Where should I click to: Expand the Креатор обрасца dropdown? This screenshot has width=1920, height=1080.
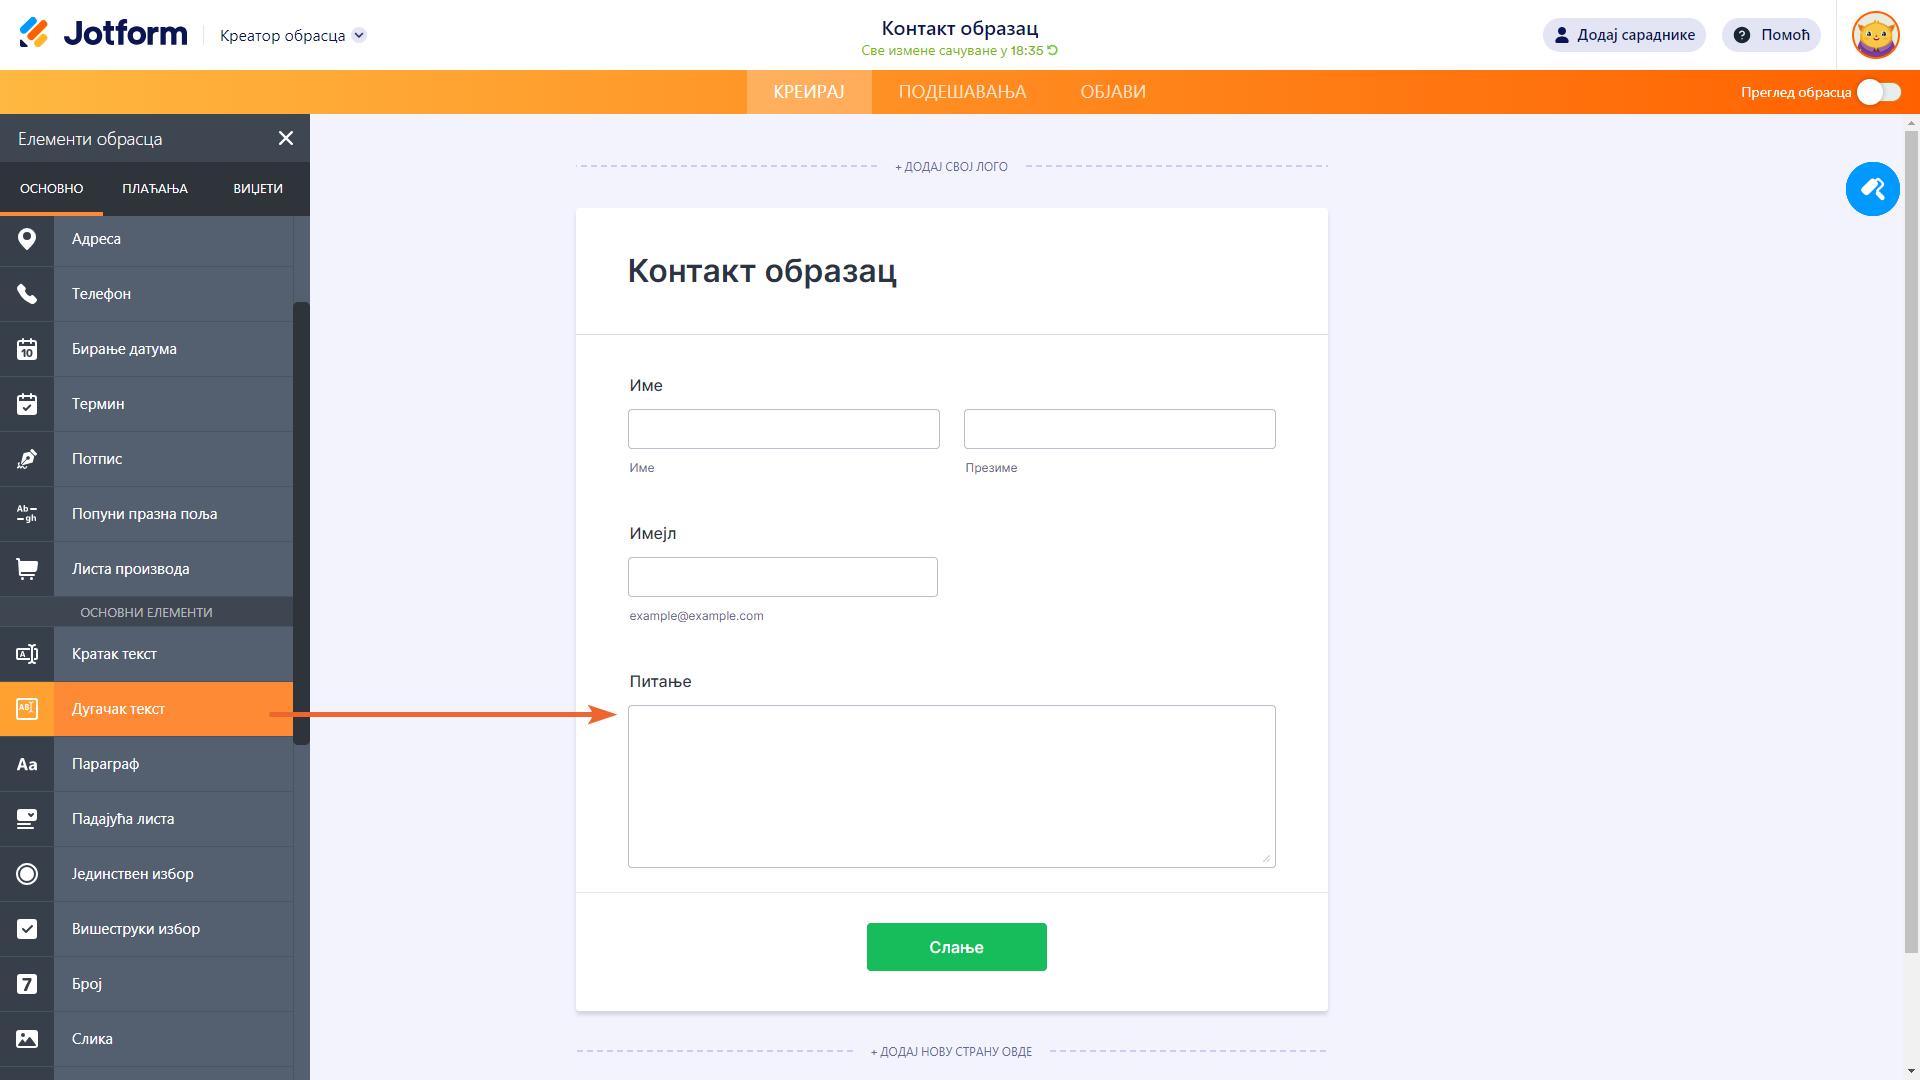tap(360, 35)
